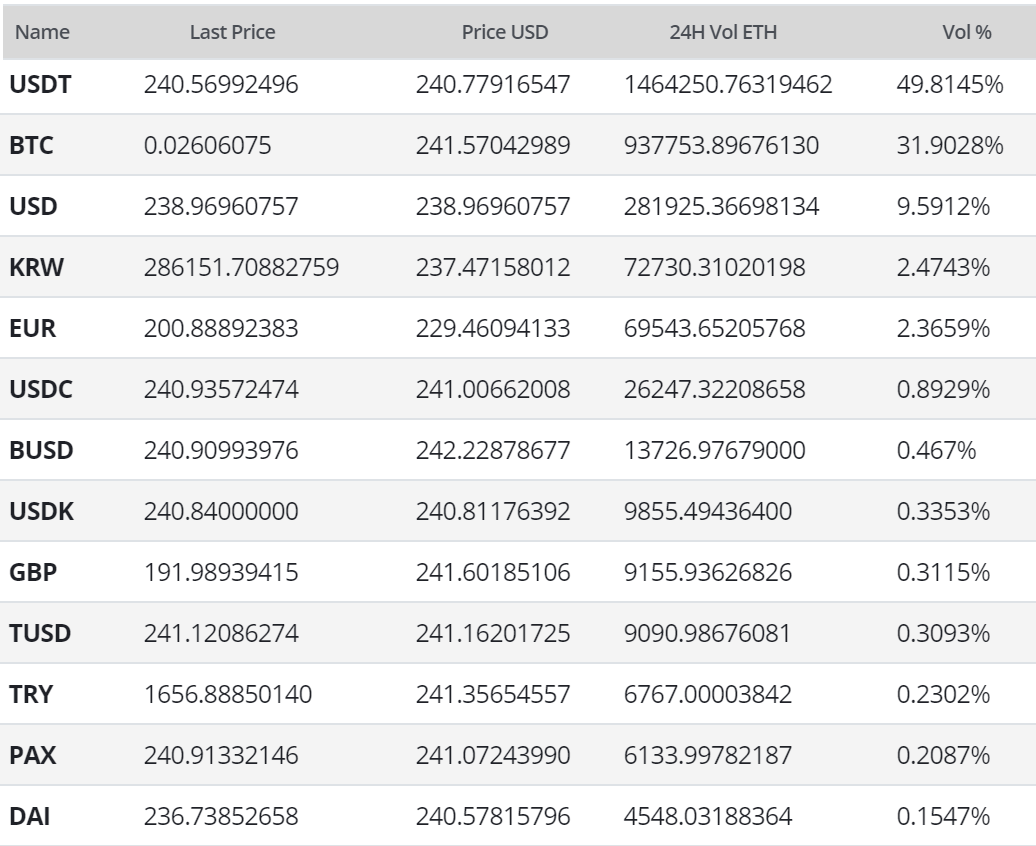Select the TUSD pair name

[40, 634]
